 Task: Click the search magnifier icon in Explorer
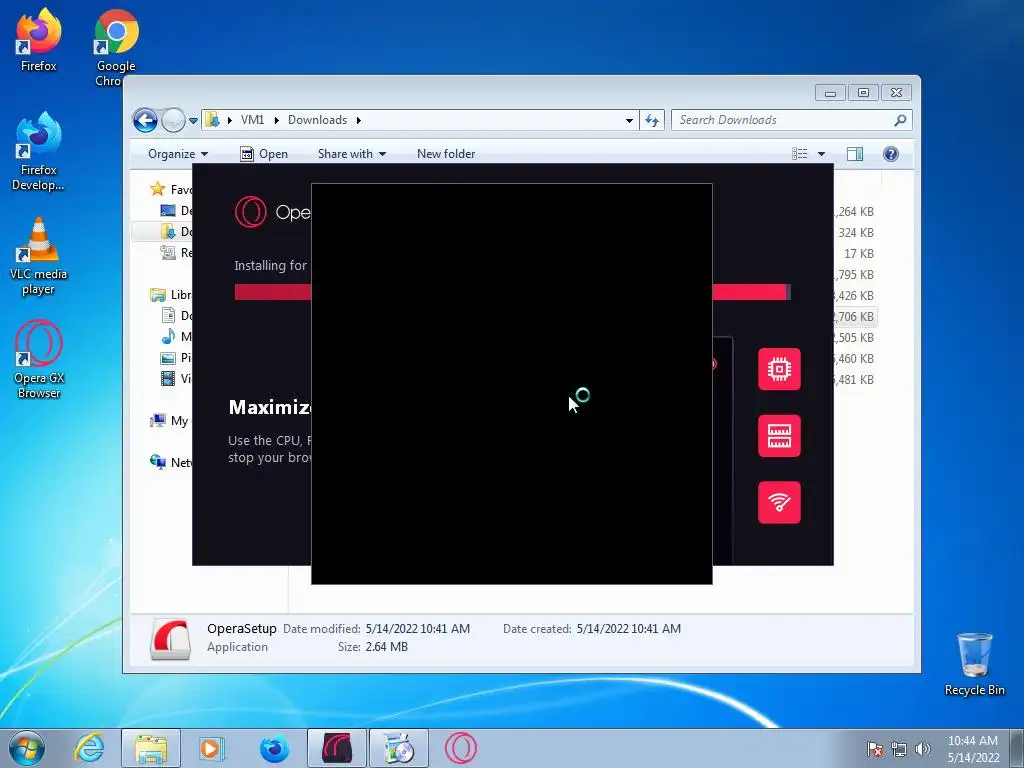[900, 120]
